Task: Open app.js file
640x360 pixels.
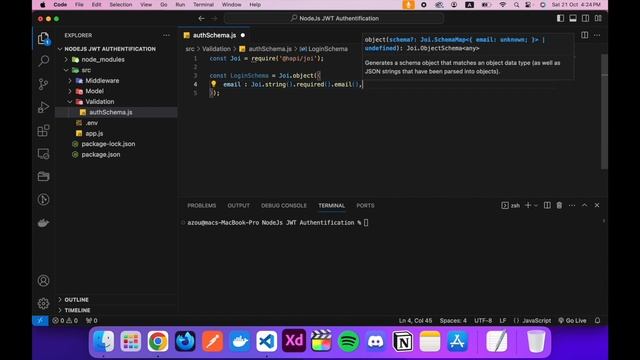Action: (94, 133)
